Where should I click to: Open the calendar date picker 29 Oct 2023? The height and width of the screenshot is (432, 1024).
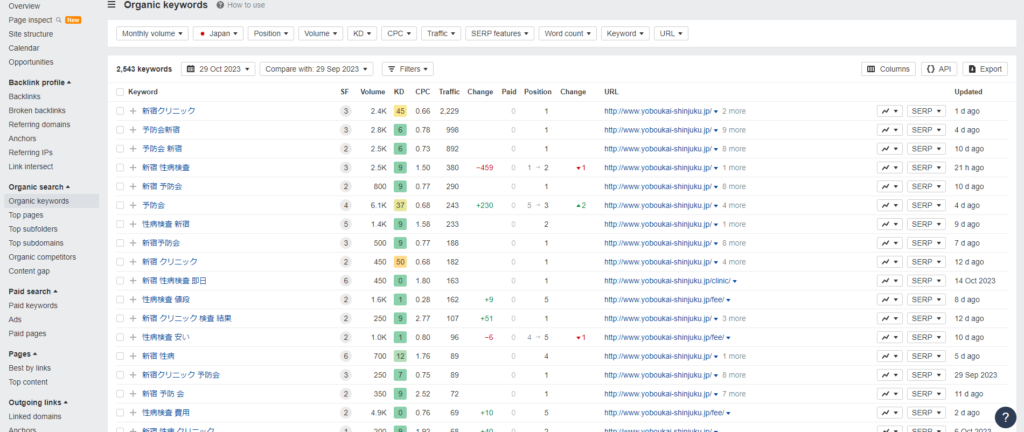(x=216, y=69)
